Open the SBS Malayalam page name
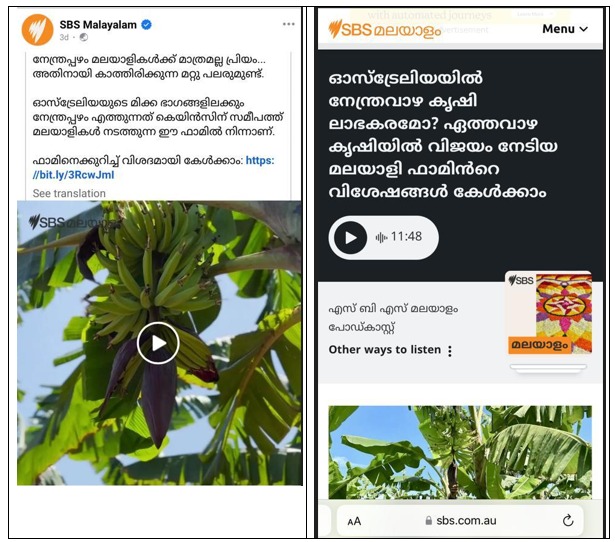 pyautogui.click(x=98, y=25)
